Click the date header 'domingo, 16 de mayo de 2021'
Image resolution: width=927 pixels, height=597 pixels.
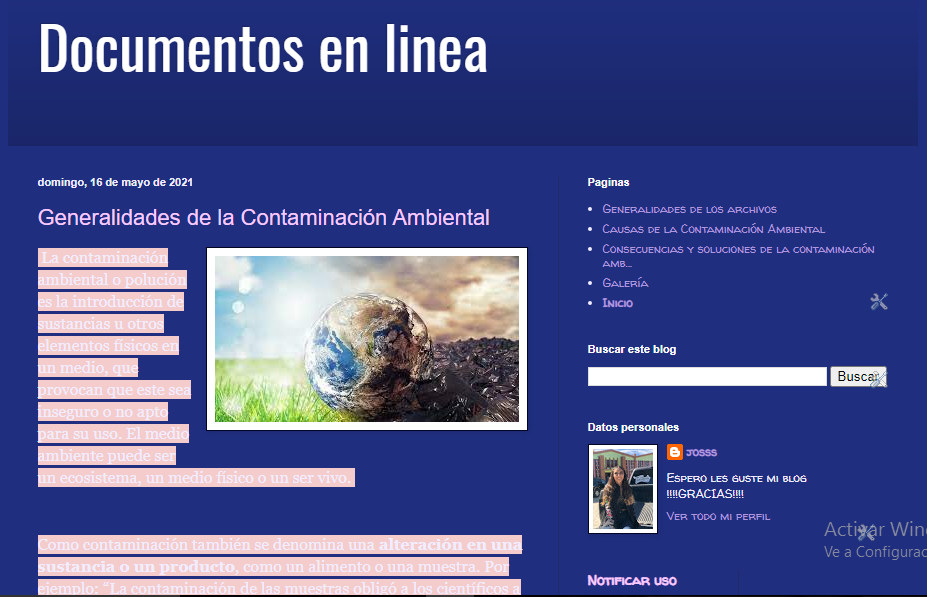[113, 181]
